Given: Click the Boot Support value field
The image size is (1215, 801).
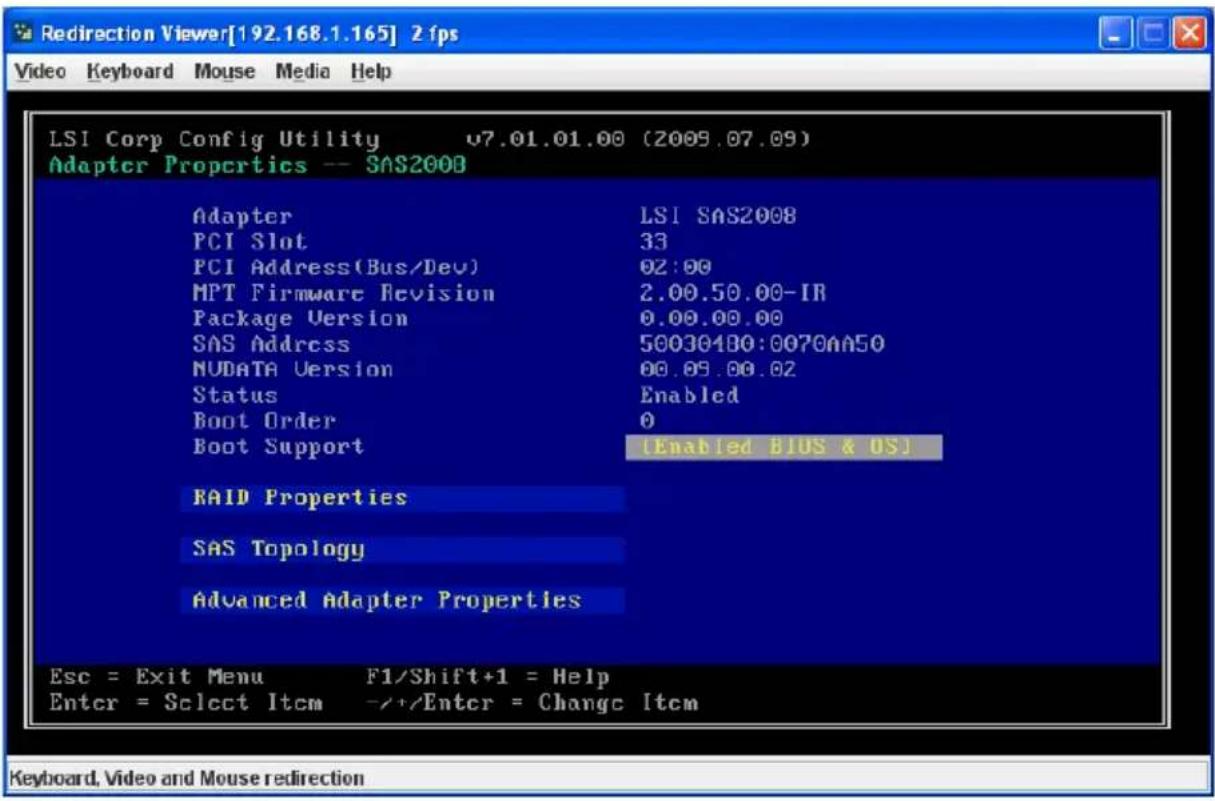Looking at the screenshot, I should click(784, 447).
